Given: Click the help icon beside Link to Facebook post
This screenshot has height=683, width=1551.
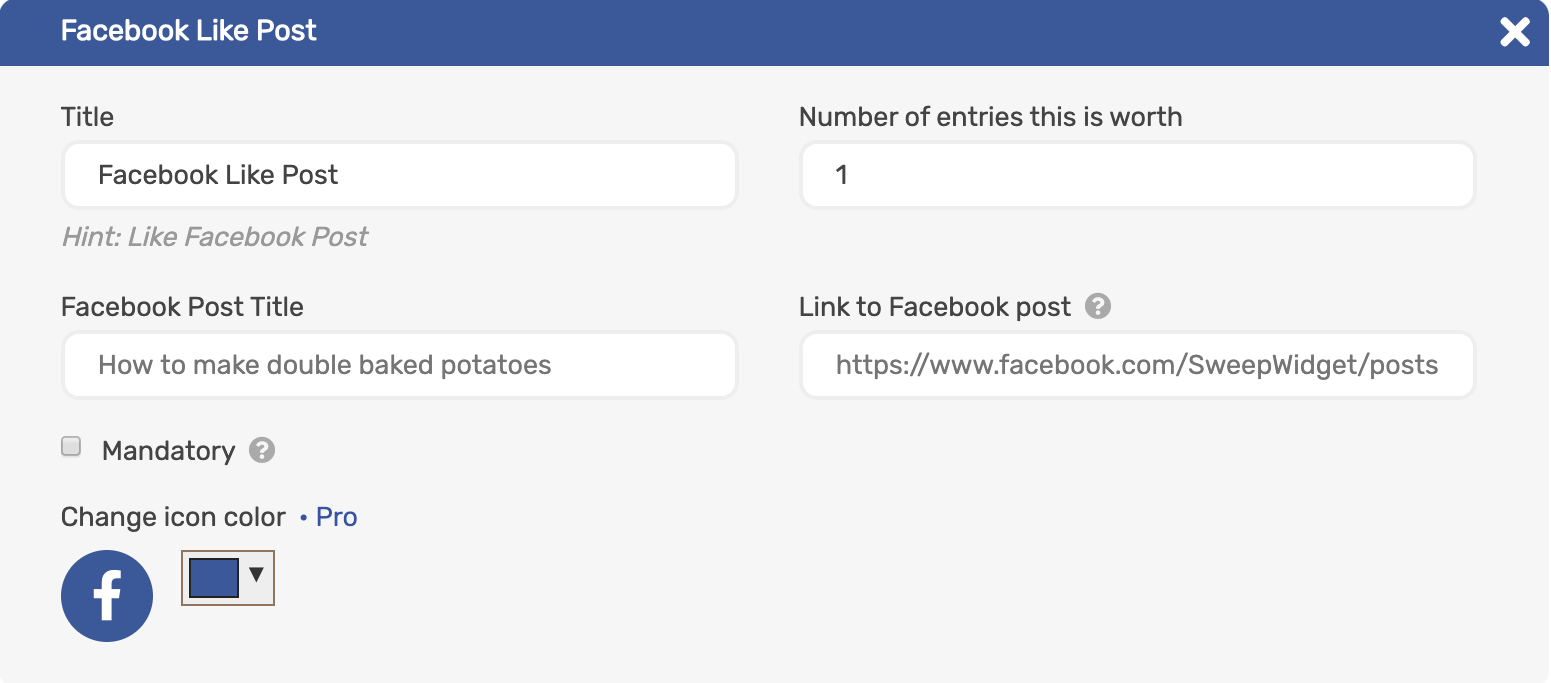Looking at the screenshot, I should [x=1098, y=306].
